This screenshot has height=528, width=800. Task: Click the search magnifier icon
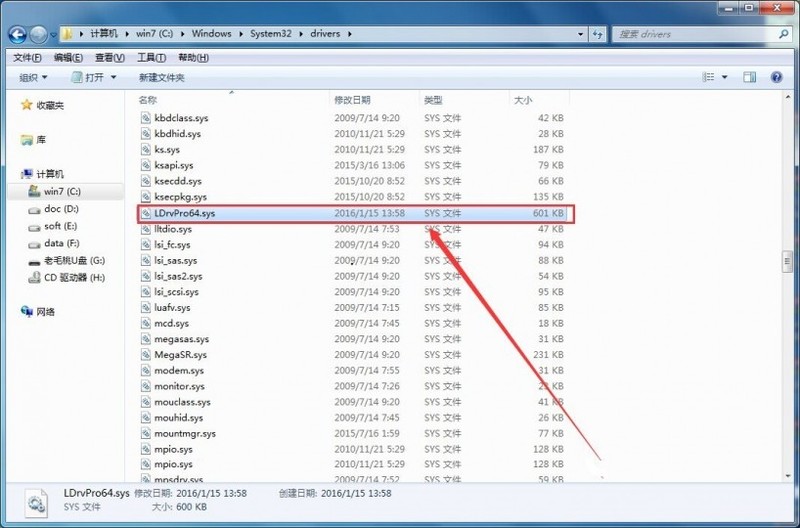[783, 34]
